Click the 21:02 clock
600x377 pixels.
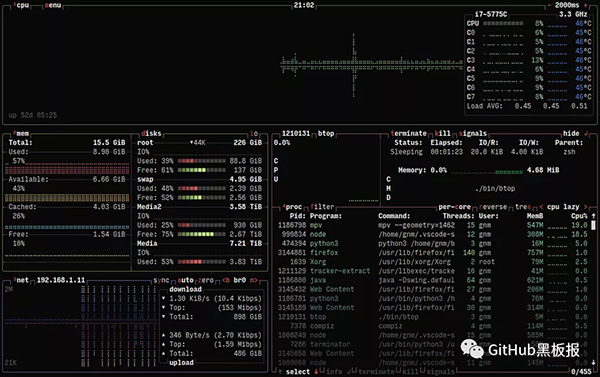pos(304,5)
